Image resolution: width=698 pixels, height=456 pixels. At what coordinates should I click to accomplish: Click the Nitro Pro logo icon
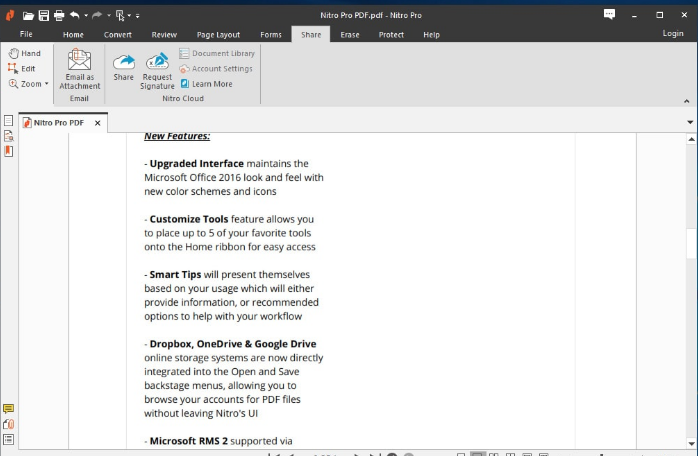[10, 16]
